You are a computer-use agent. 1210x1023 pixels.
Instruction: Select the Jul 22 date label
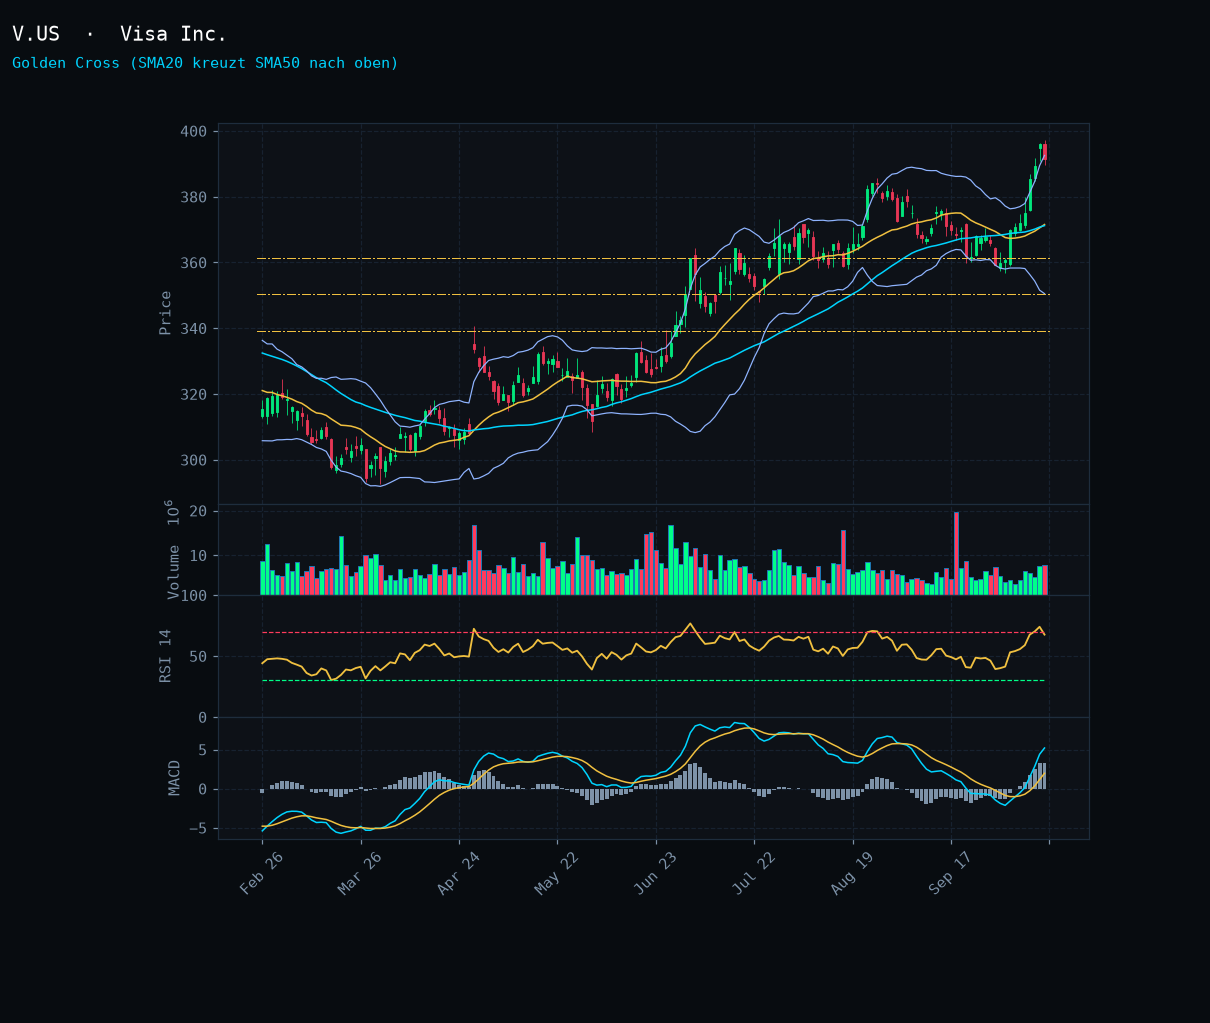tap(754, 873)
